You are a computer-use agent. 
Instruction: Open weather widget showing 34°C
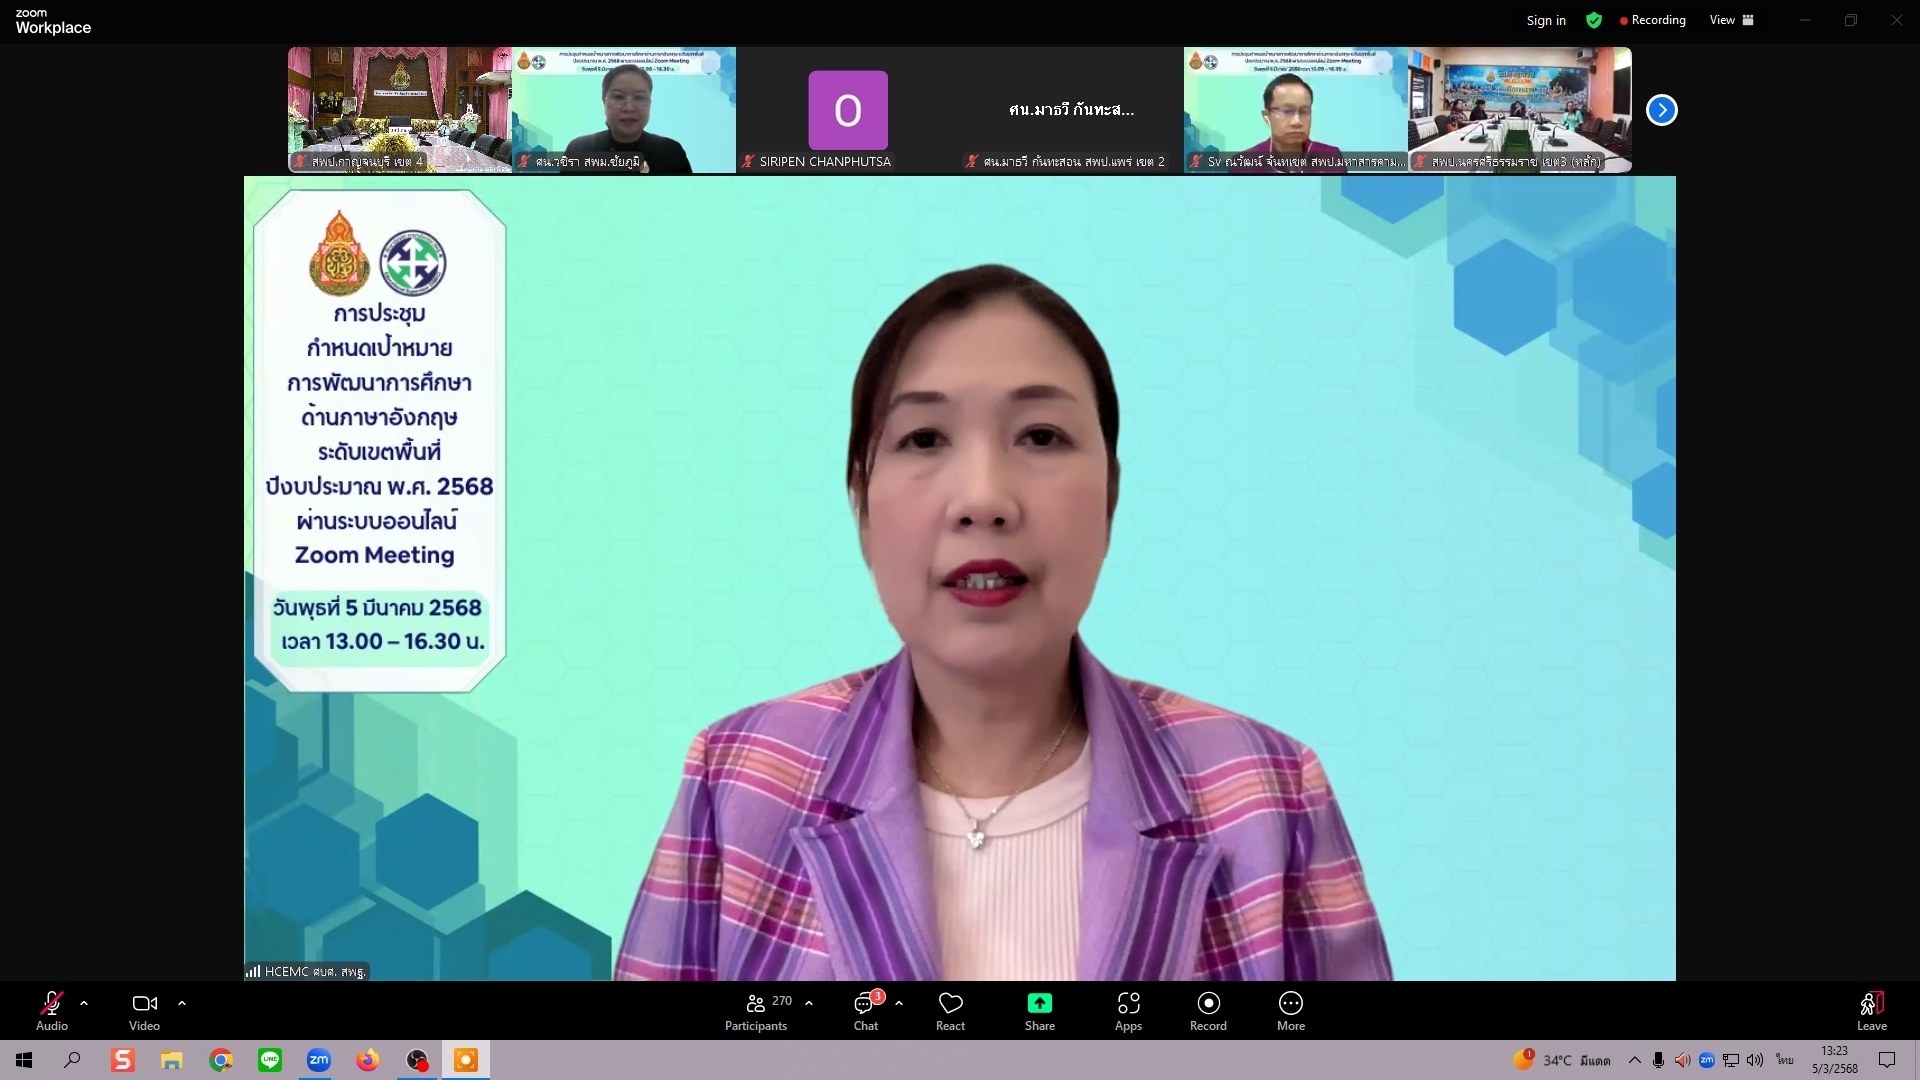[1561, 1060]
